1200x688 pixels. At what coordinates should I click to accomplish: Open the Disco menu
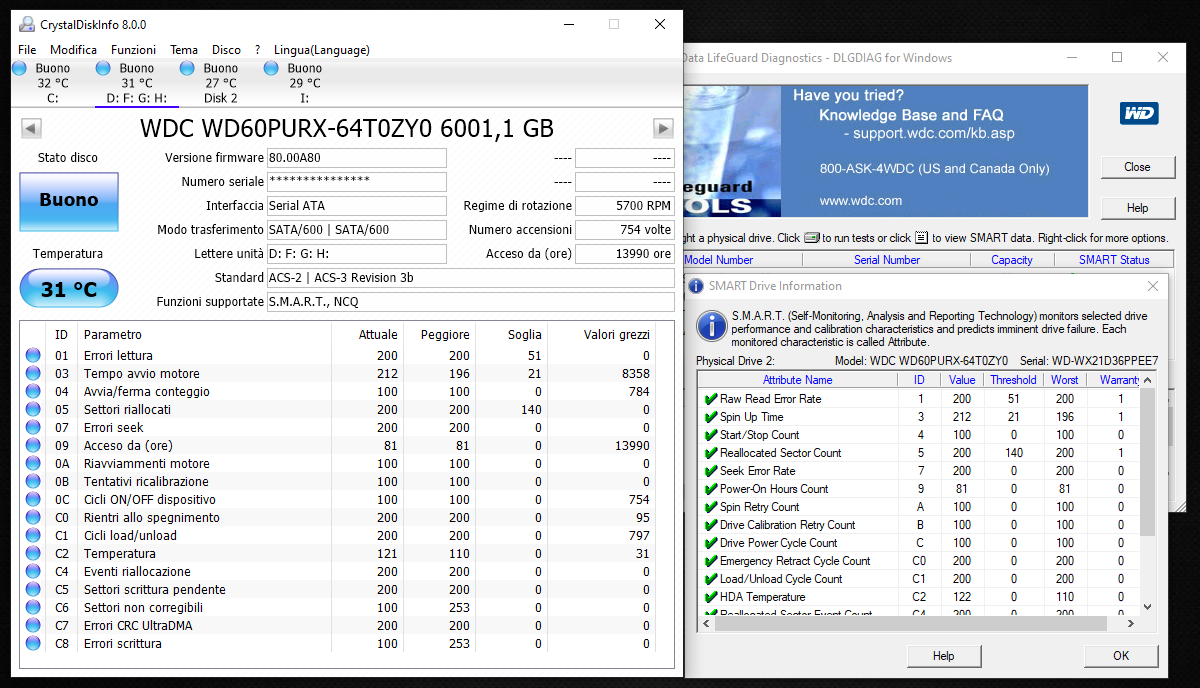click(226, 49)
